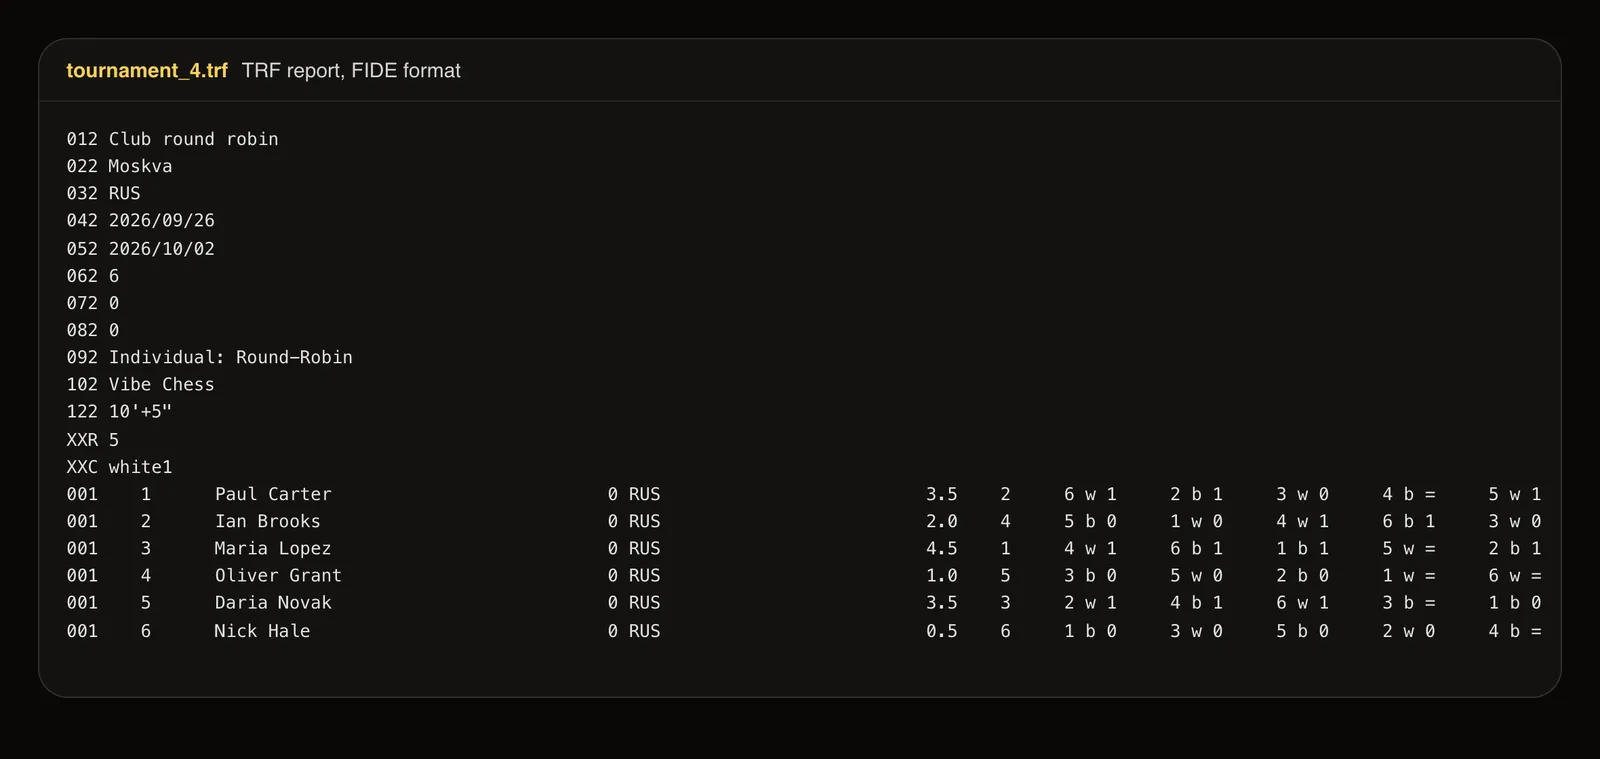1600x759 pixels.
Task: Select the '022 Moskva' line
Action: click(120, 166)
